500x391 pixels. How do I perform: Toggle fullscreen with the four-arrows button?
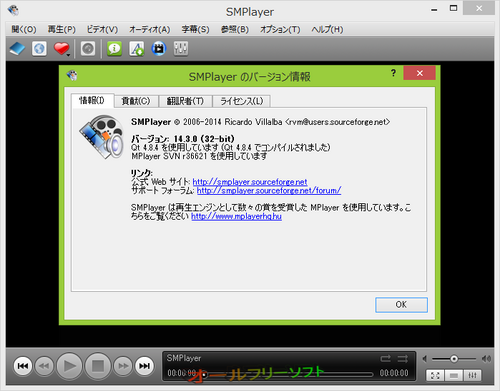point(435,376)
